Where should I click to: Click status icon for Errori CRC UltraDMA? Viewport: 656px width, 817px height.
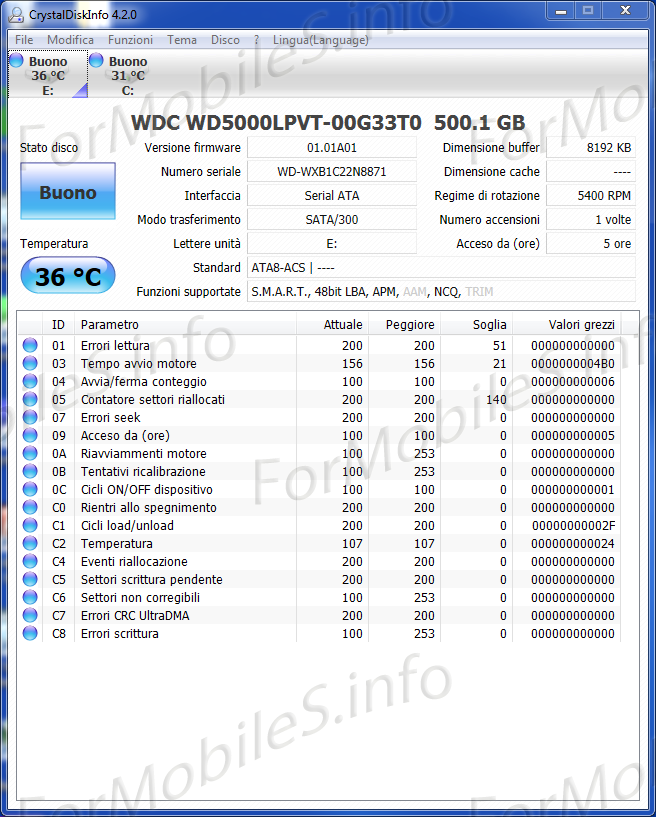click(x=30, y=616)
